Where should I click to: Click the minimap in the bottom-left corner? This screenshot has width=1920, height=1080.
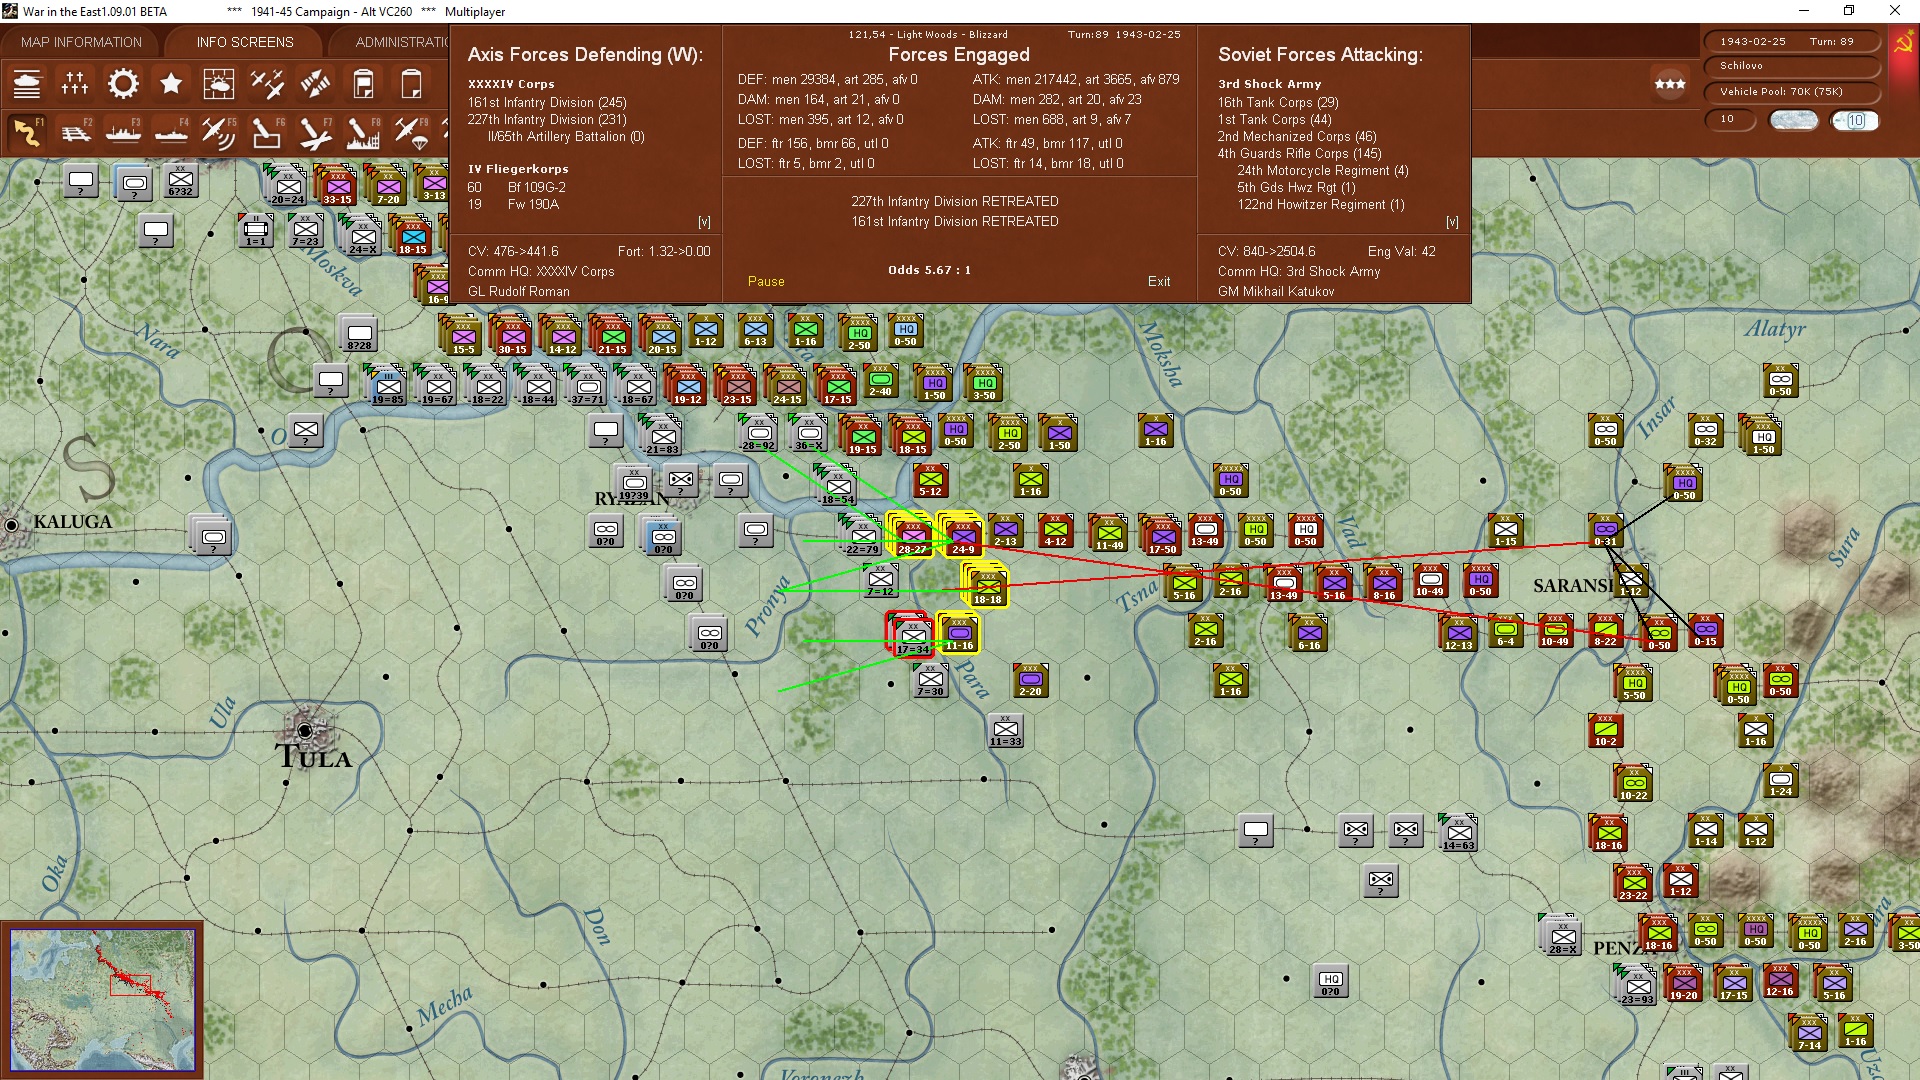[x=103, y=1000]
